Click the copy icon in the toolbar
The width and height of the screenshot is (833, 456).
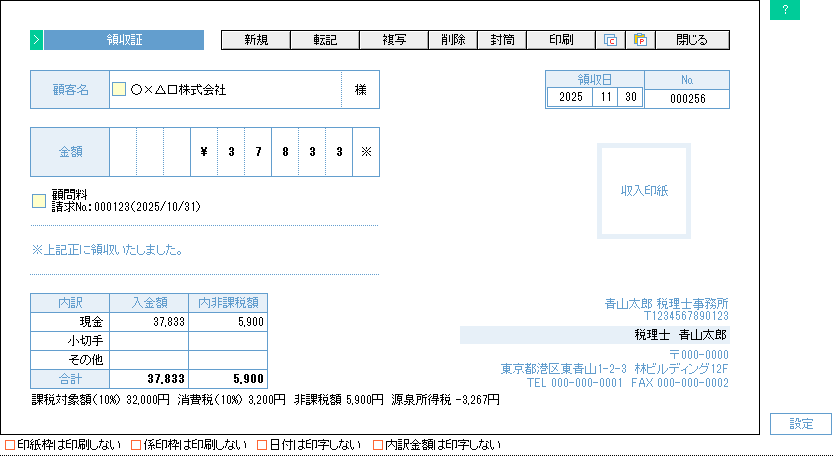point(611,41)
